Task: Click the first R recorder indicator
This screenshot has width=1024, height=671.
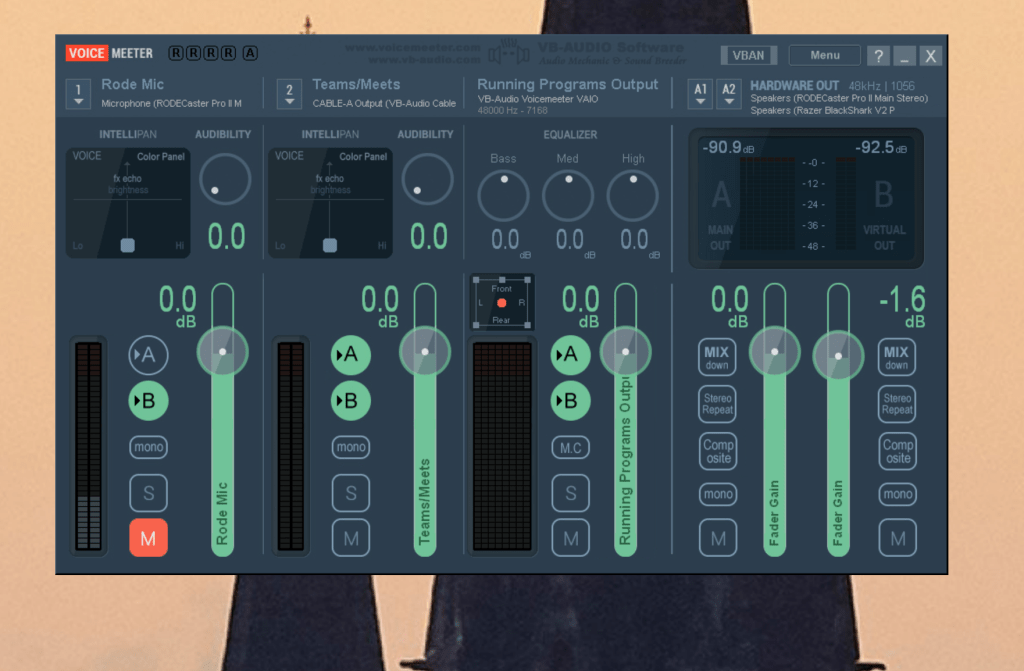Action: coord(176,53)
